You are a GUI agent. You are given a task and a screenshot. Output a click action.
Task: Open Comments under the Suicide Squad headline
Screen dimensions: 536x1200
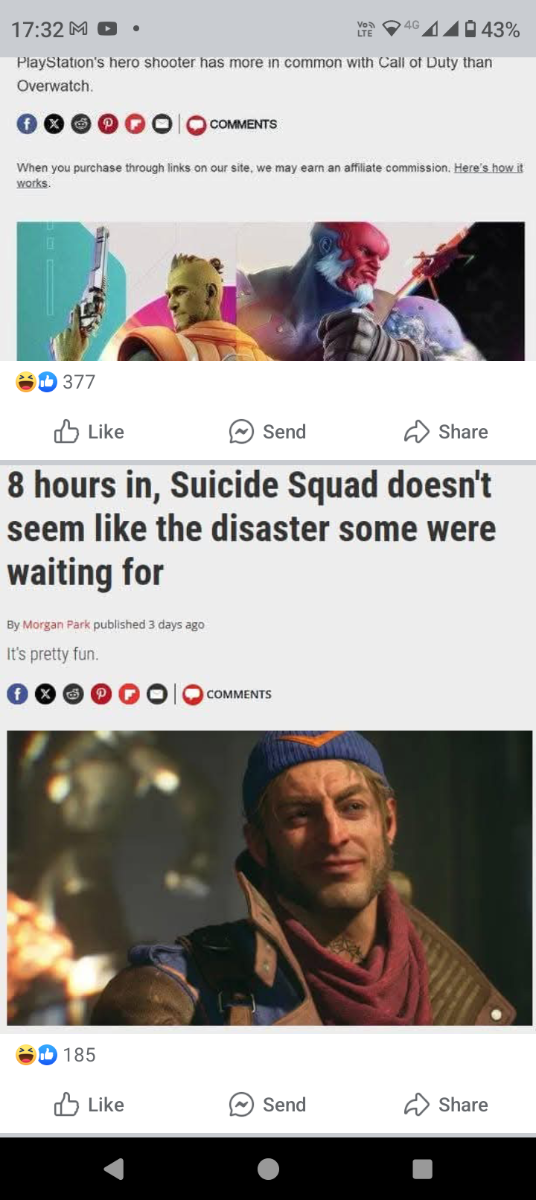pyautogui.click(x=227, y=693)
